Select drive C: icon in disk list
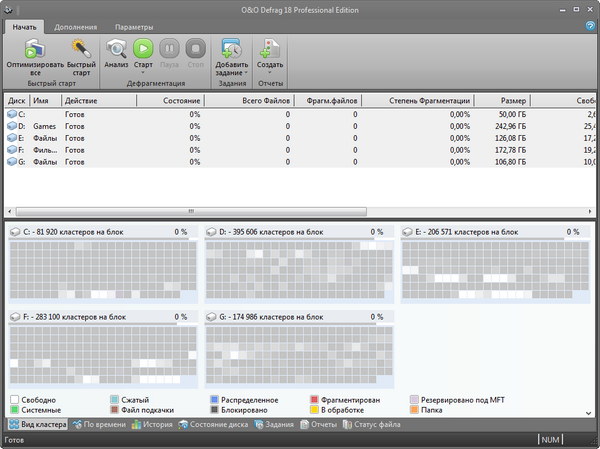600x449 pixels. click(x=13, y=115)
